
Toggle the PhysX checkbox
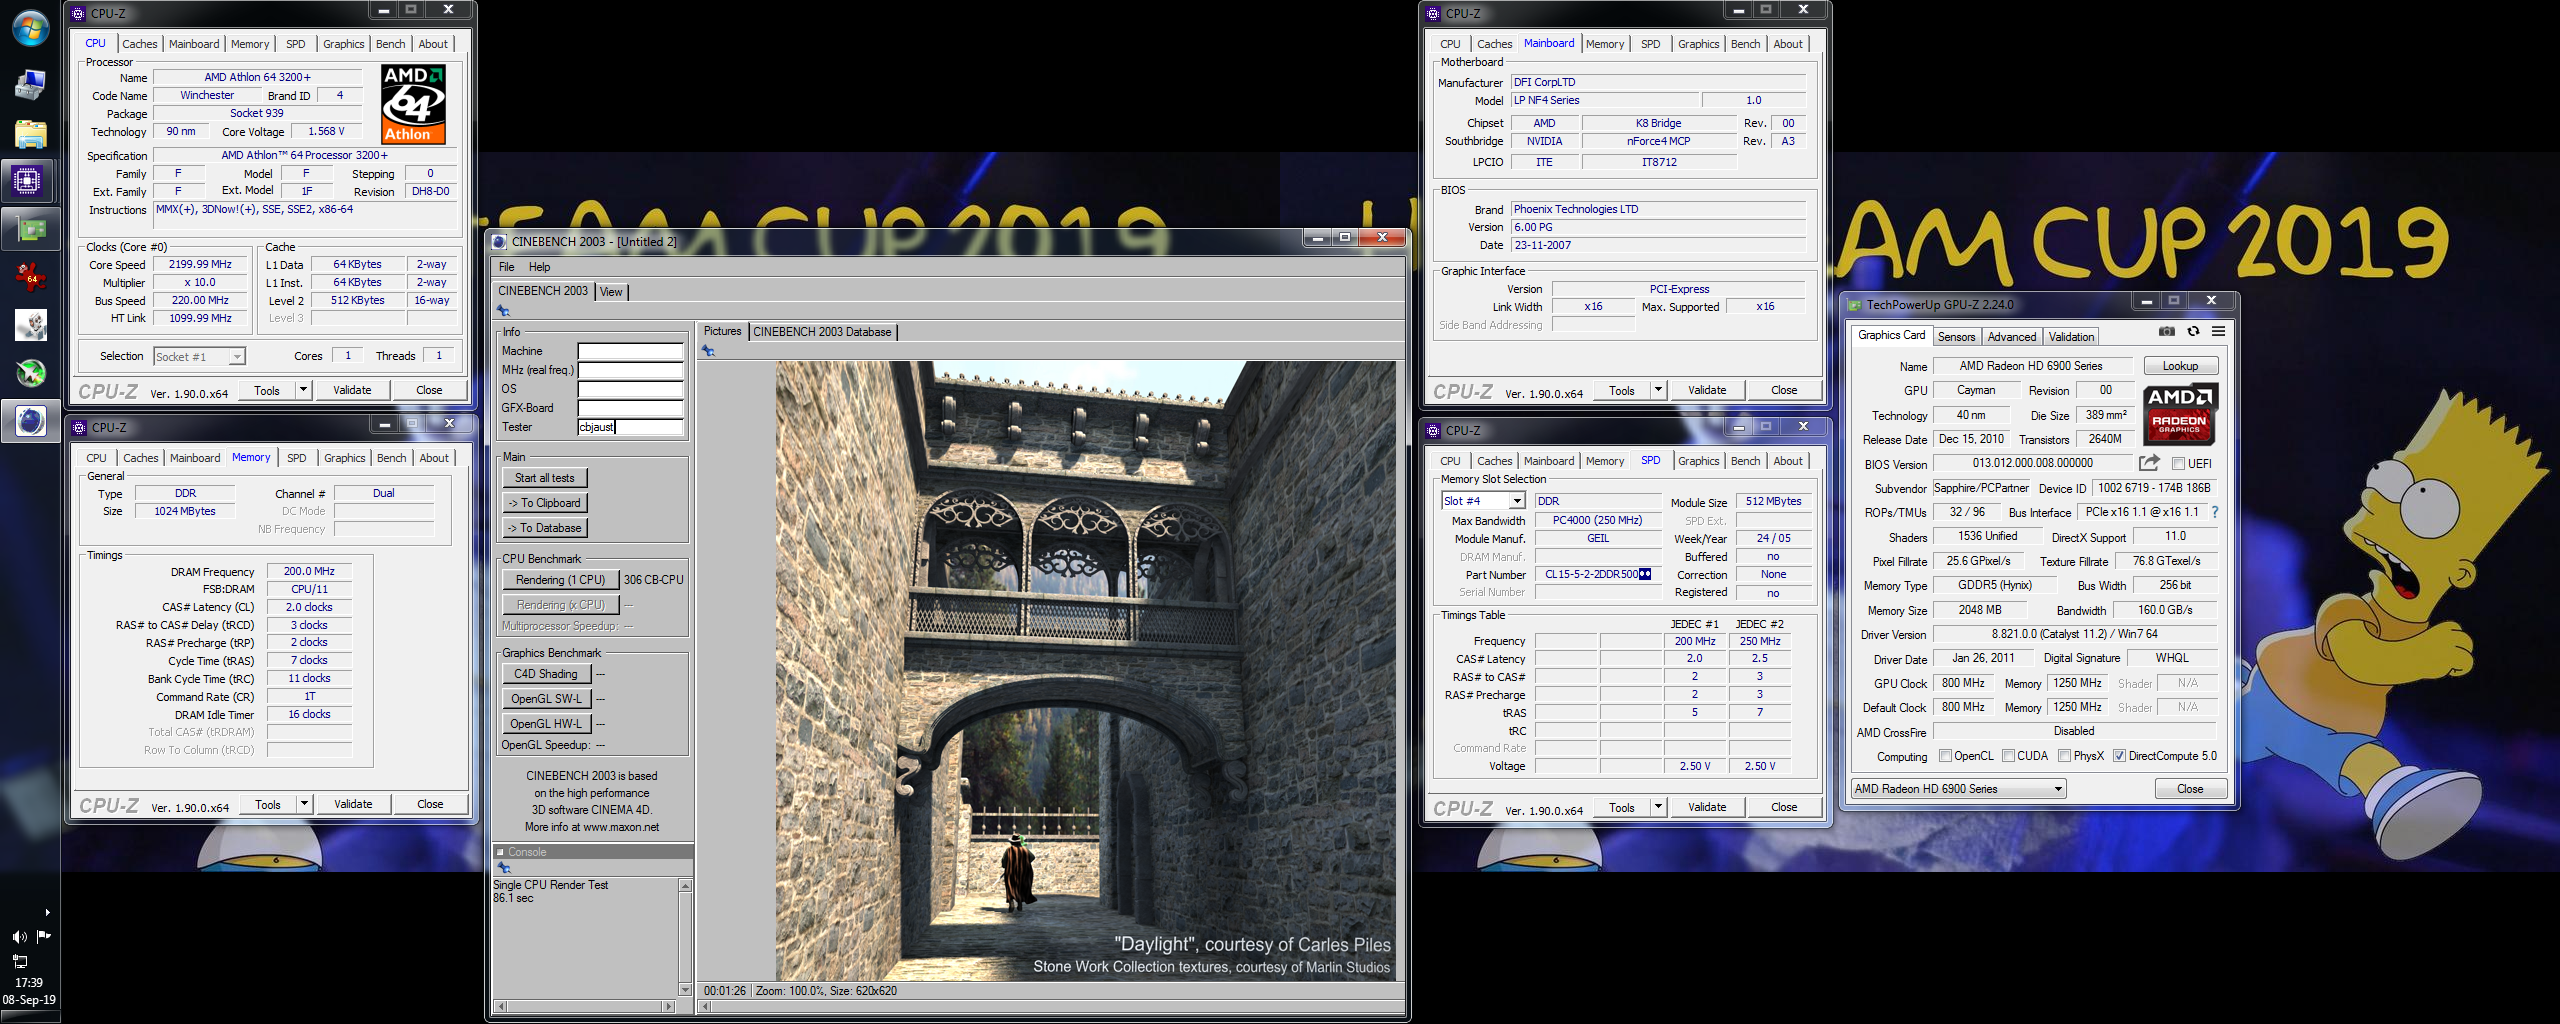[2064, 756]
